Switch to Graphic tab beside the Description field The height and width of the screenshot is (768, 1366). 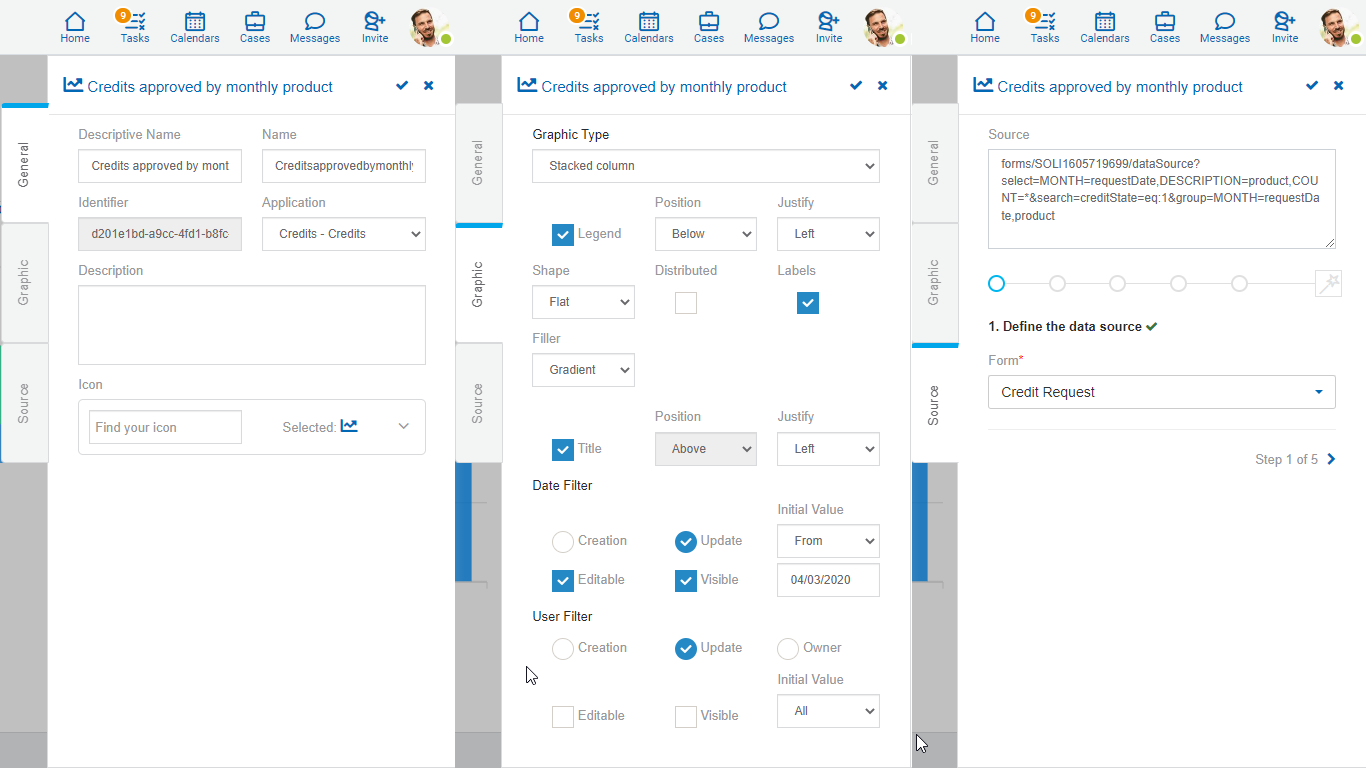24,283
